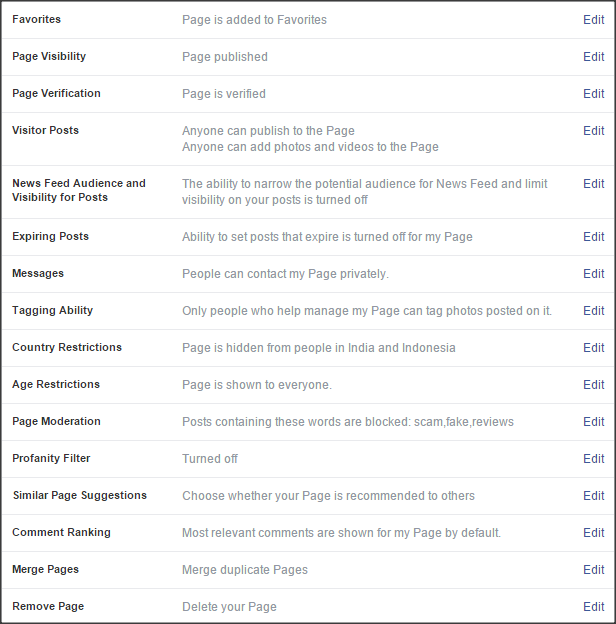Open Edit for Remove Page
The height and width of the screenshot is (624, 616).
point(593,607)
